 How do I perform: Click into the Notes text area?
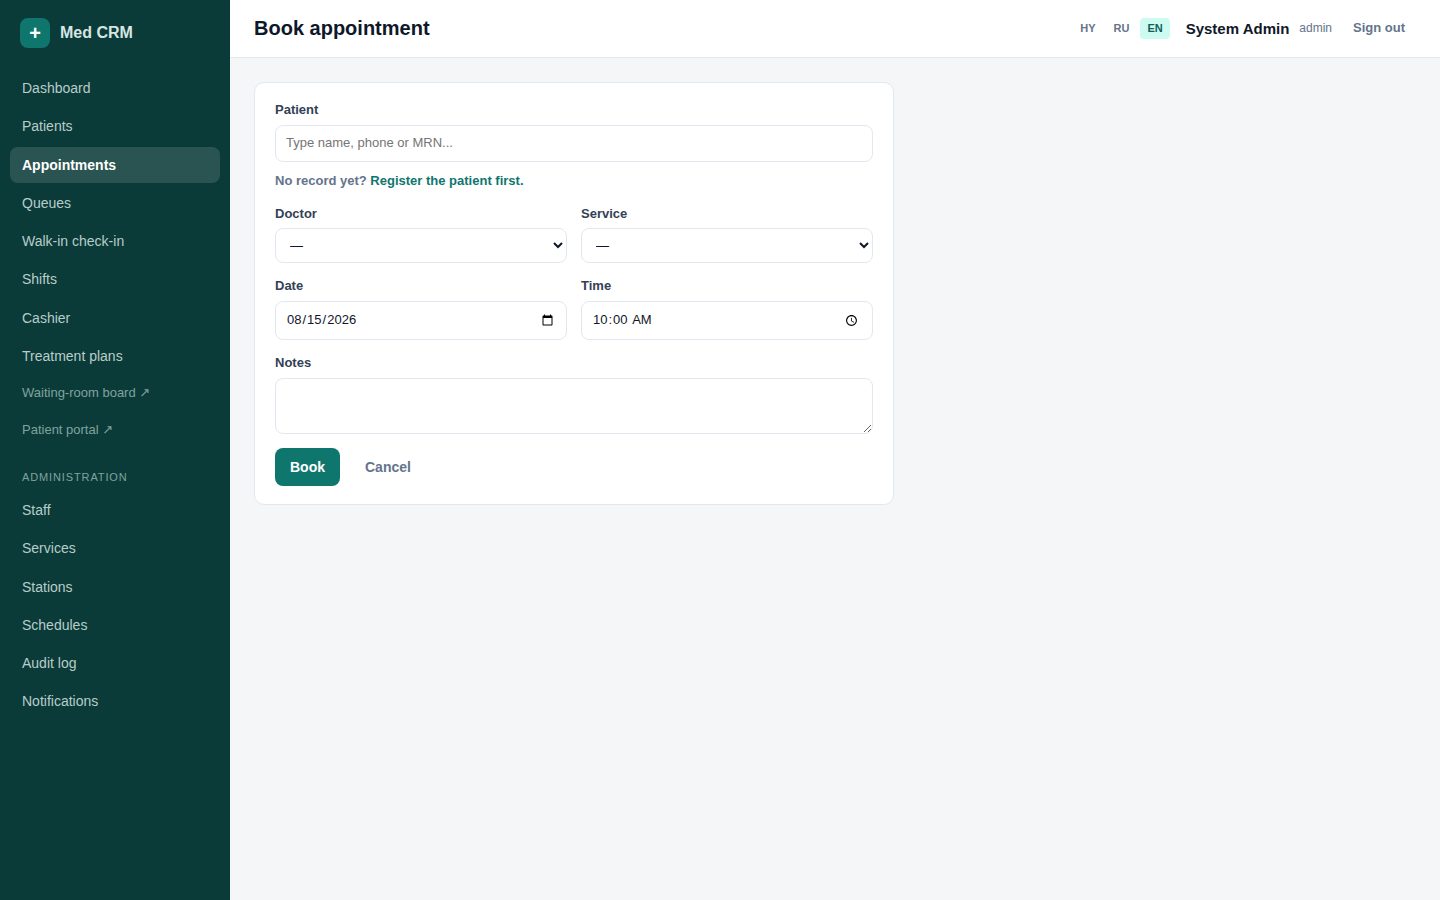(x=574, y=406)
